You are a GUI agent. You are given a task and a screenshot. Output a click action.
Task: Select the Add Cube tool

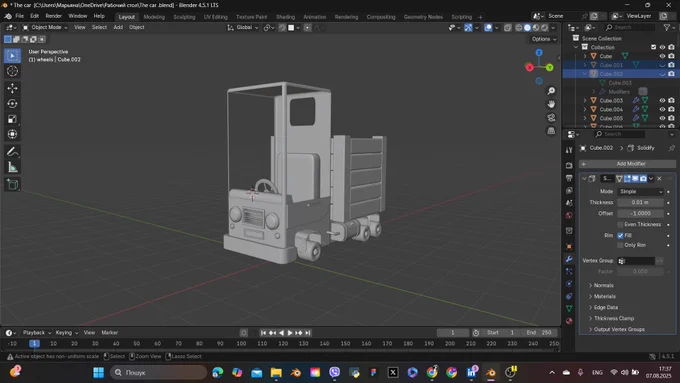tap(12, 184)
